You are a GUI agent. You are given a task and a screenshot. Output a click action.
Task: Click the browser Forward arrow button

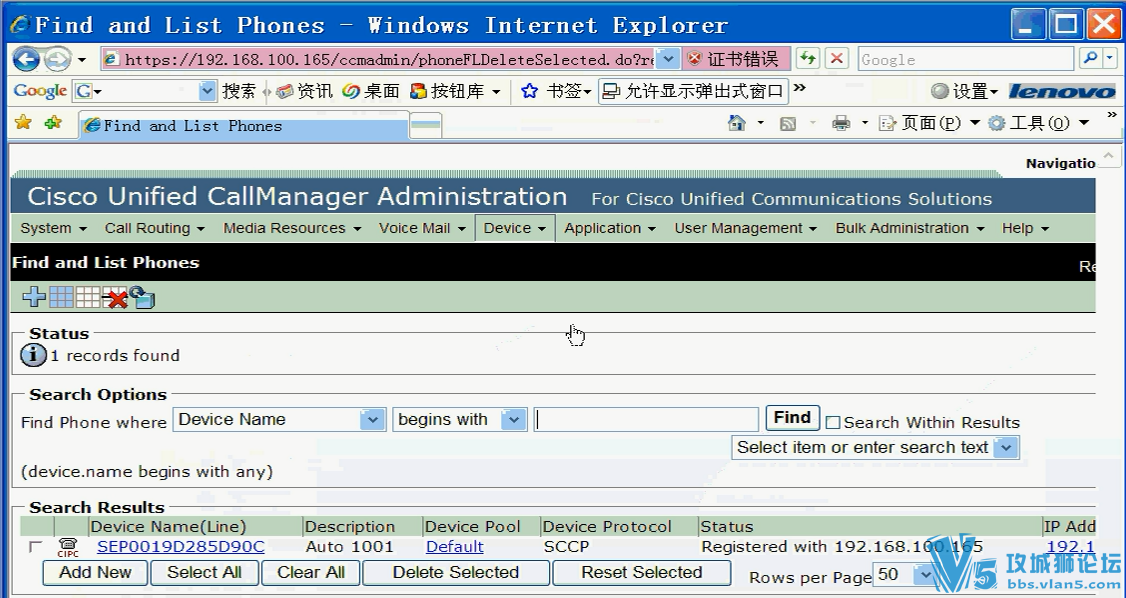57,59
